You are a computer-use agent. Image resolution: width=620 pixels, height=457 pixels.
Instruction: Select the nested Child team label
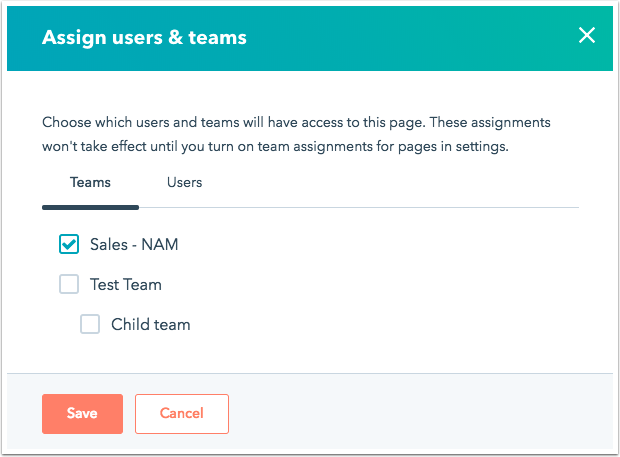(151, 325)
